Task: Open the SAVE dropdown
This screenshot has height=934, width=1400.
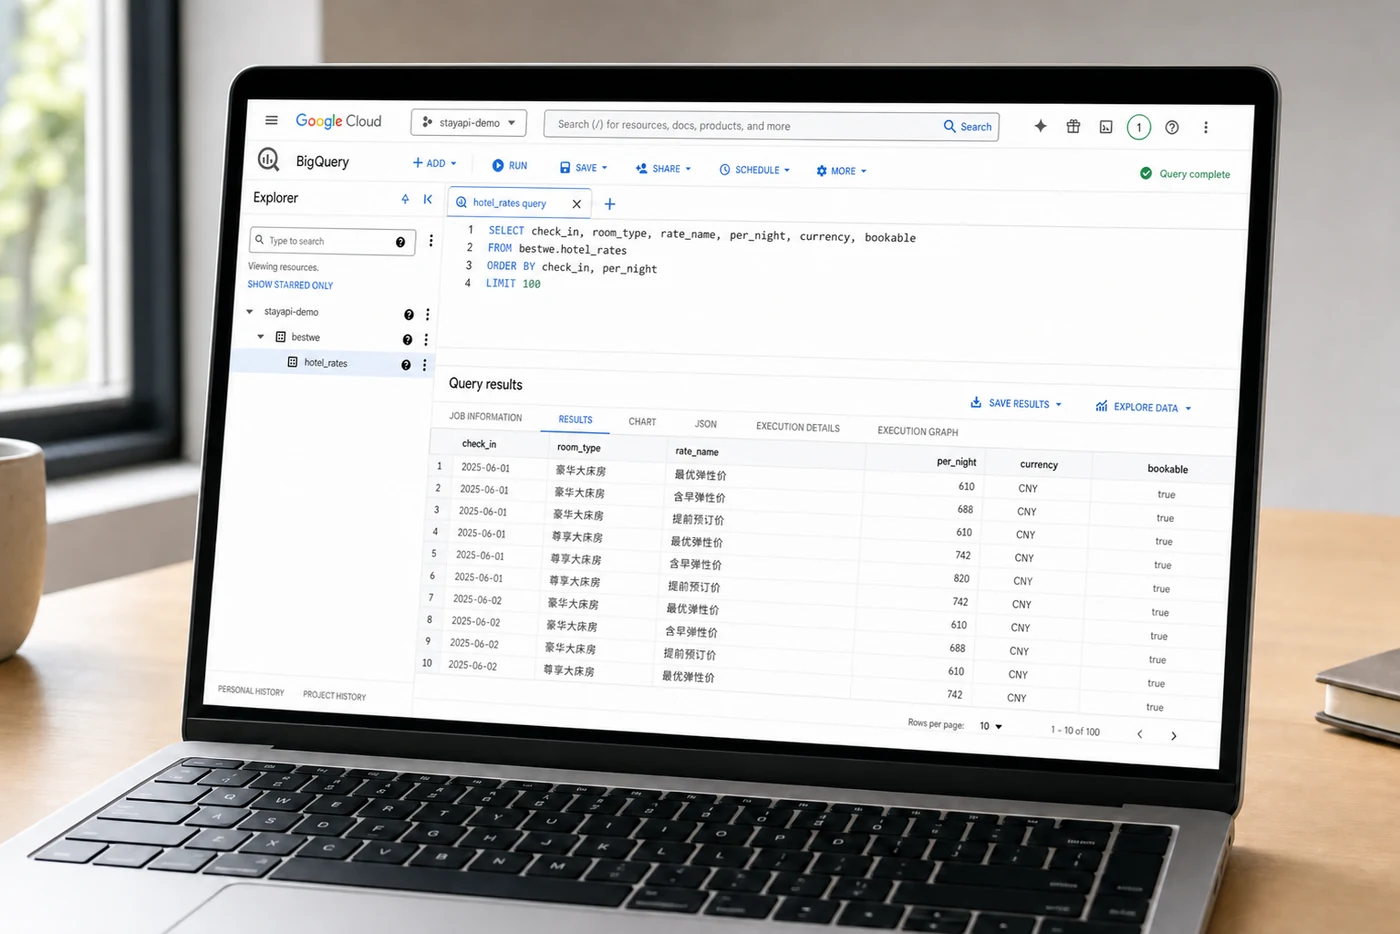Action: coord(584,168)
